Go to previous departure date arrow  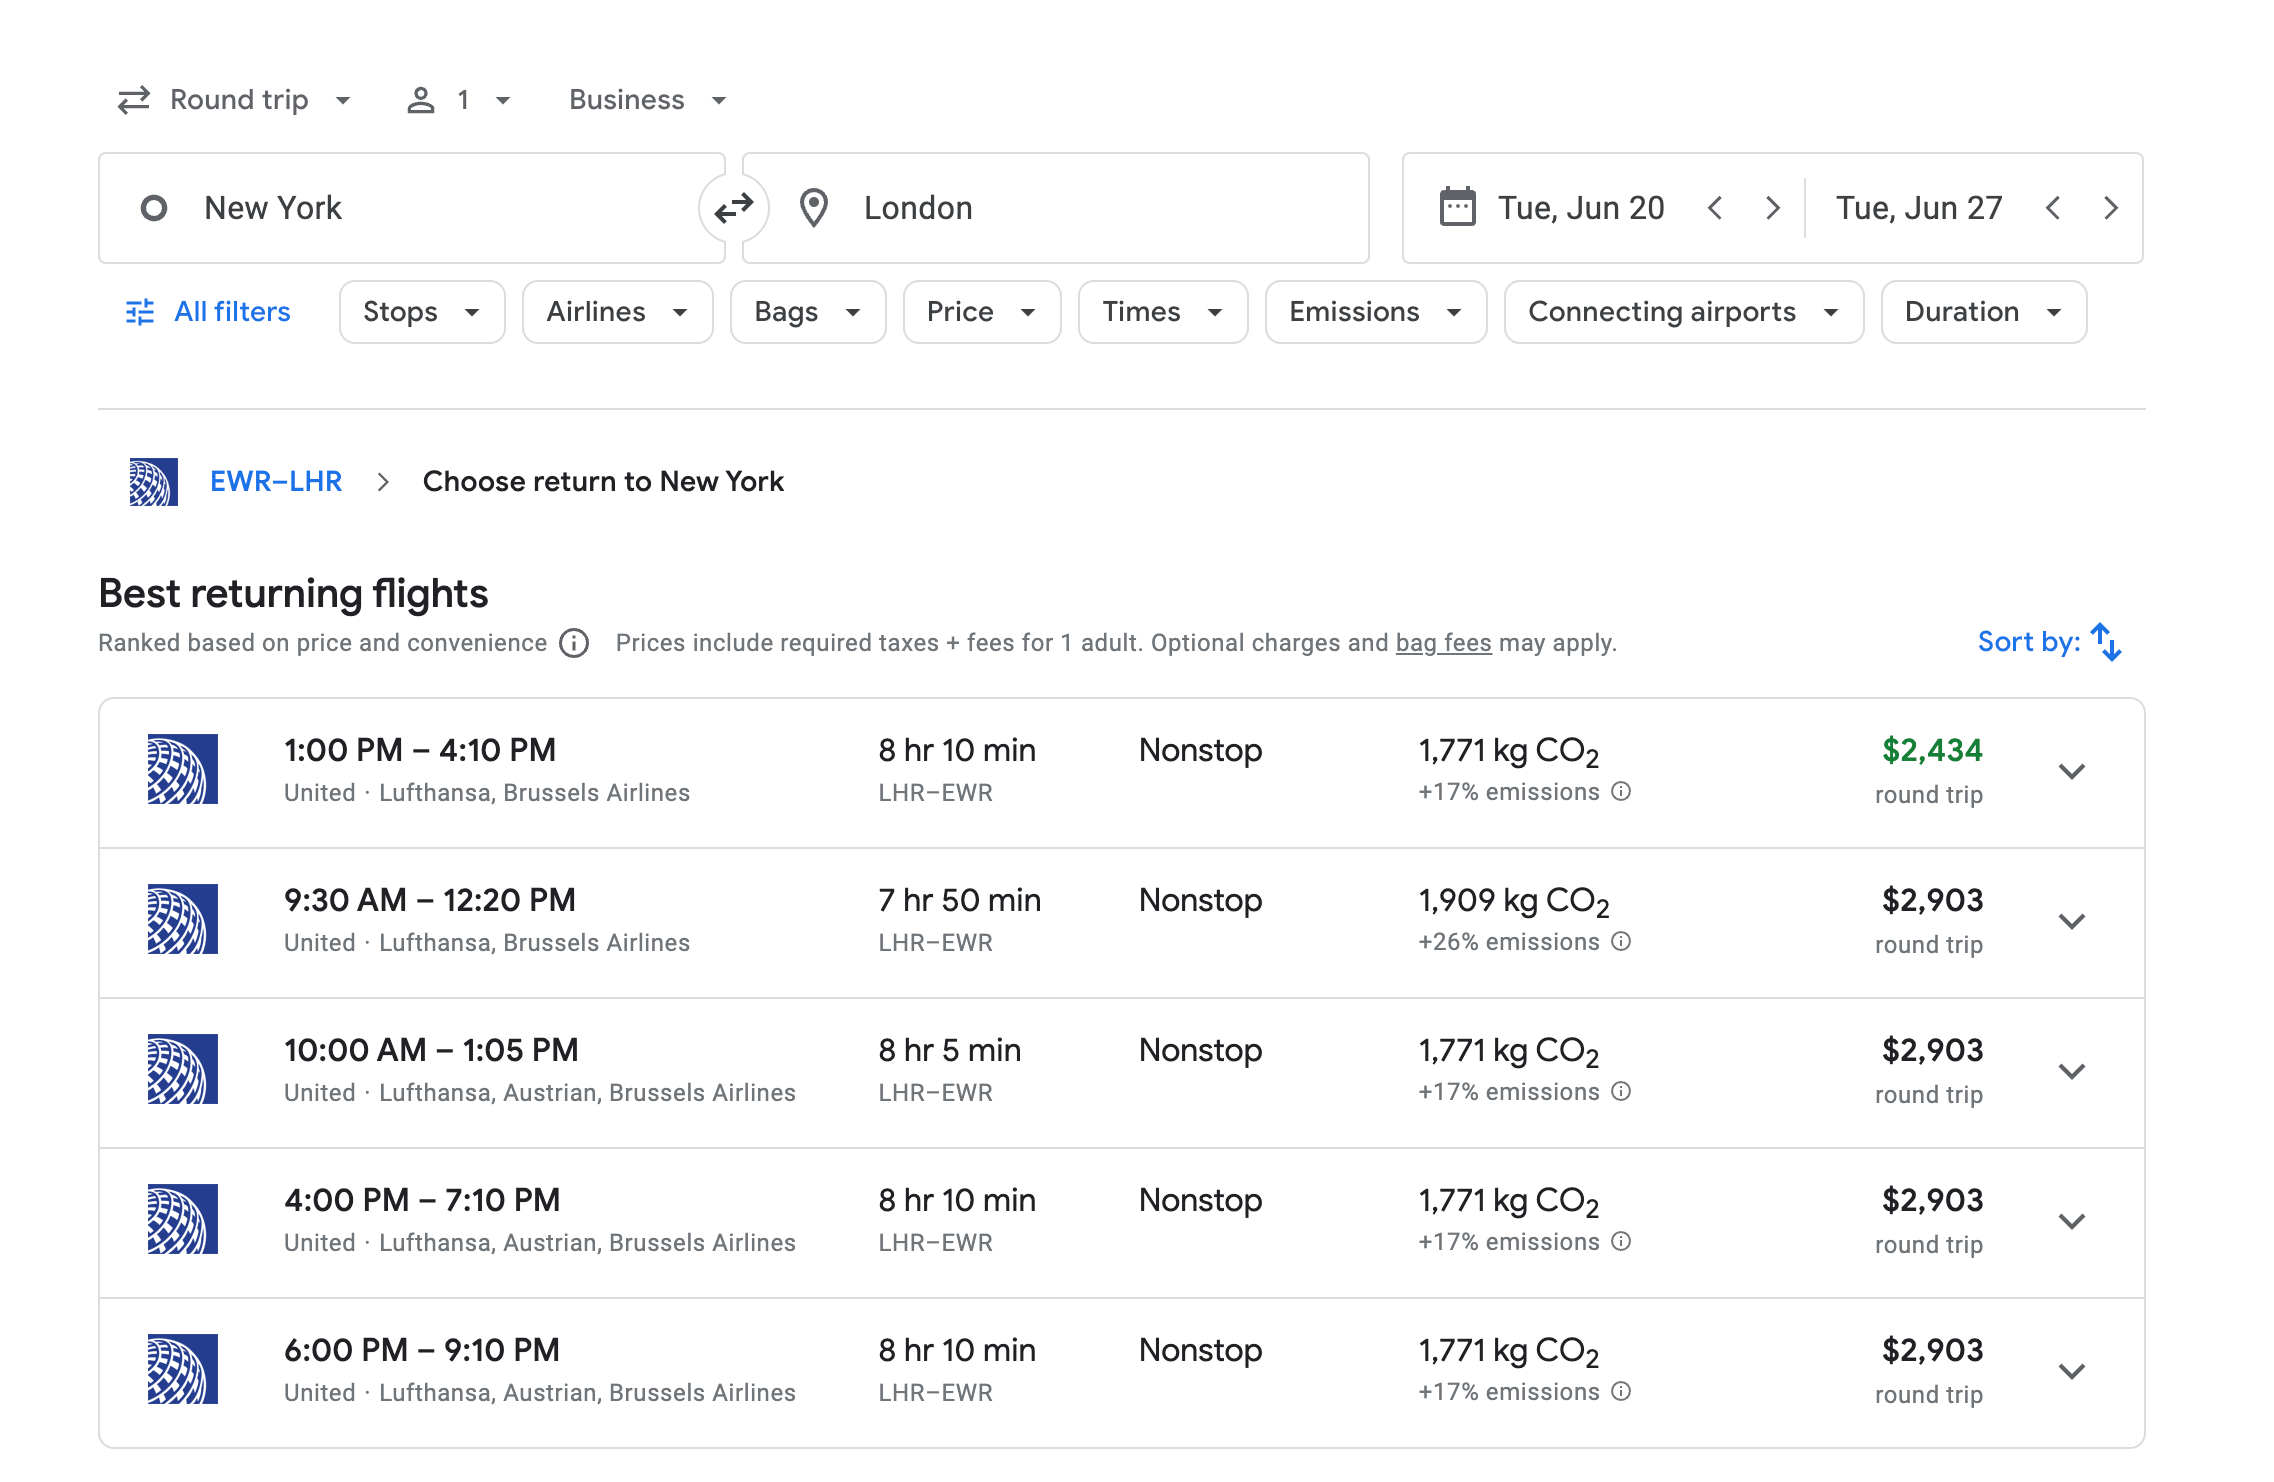pyautogui.click(x=1715, y=208)
